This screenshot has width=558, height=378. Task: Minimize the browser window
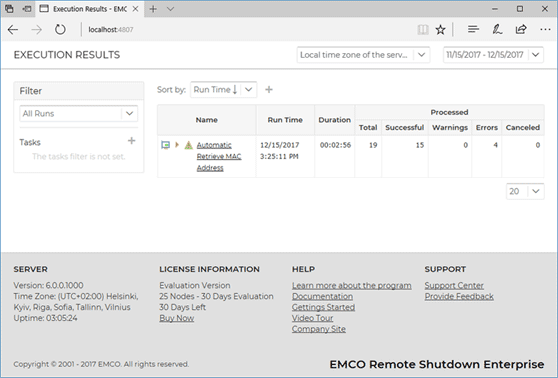tap(495, 9)
